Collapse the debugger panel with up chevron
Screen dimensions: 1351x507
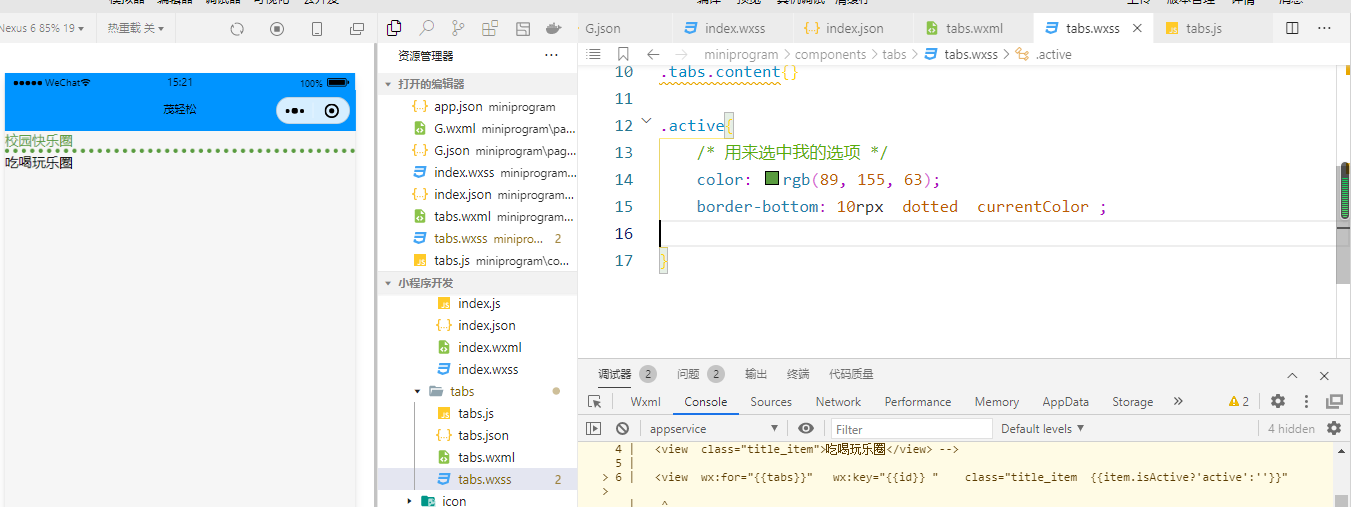[x=1292, y=375]
